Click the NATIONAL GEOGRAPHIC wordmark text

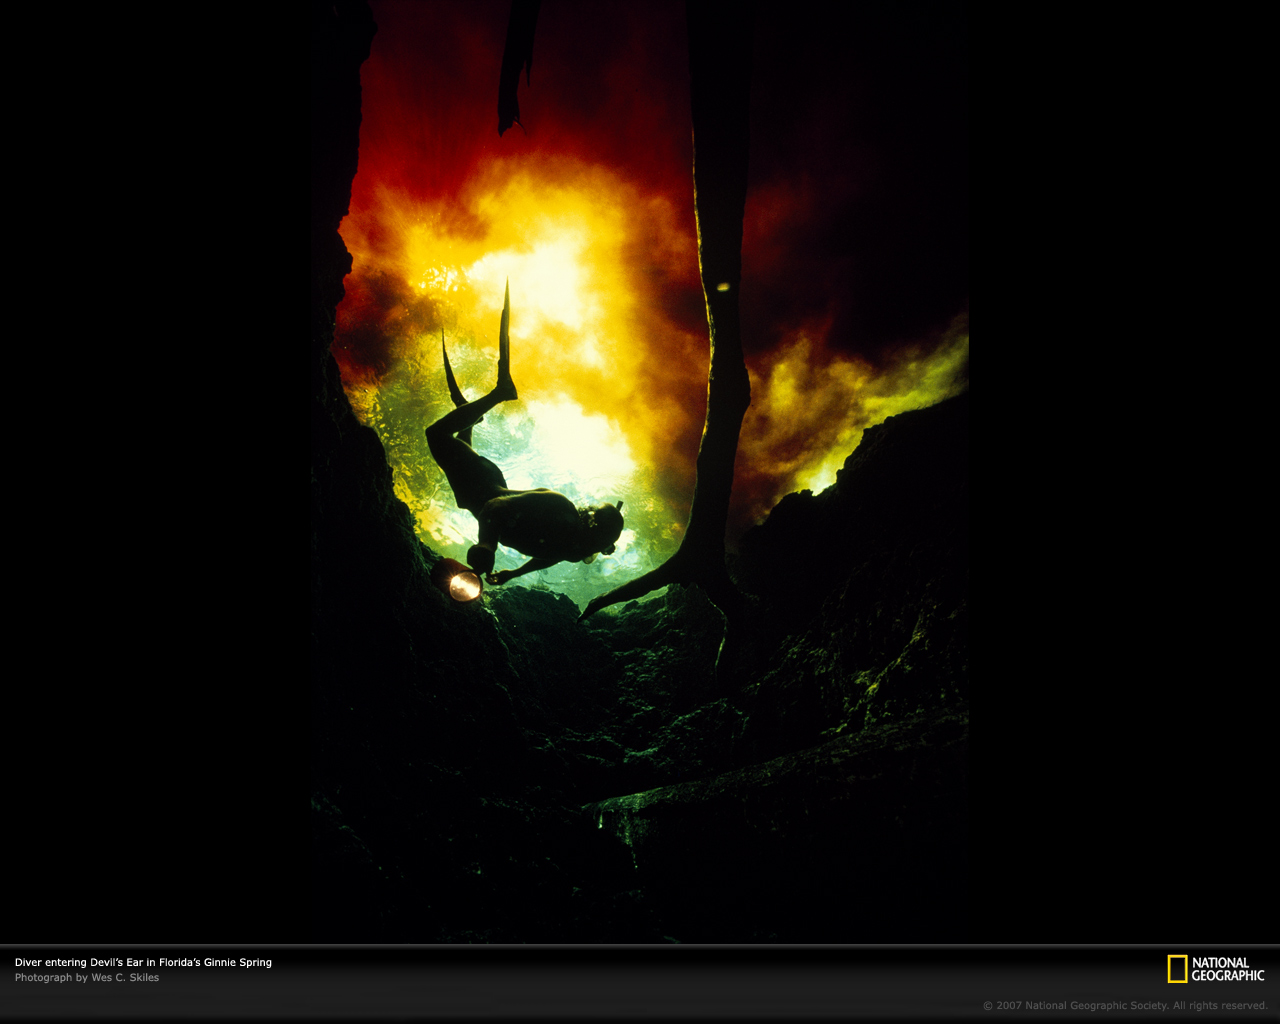pos(1228,969)
